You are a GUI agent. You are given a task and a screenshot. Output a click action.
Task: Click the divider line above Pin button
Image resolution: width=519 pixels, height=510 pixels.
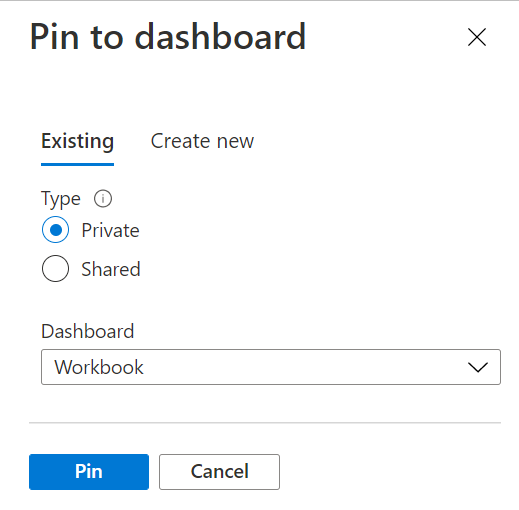[265, 423]
